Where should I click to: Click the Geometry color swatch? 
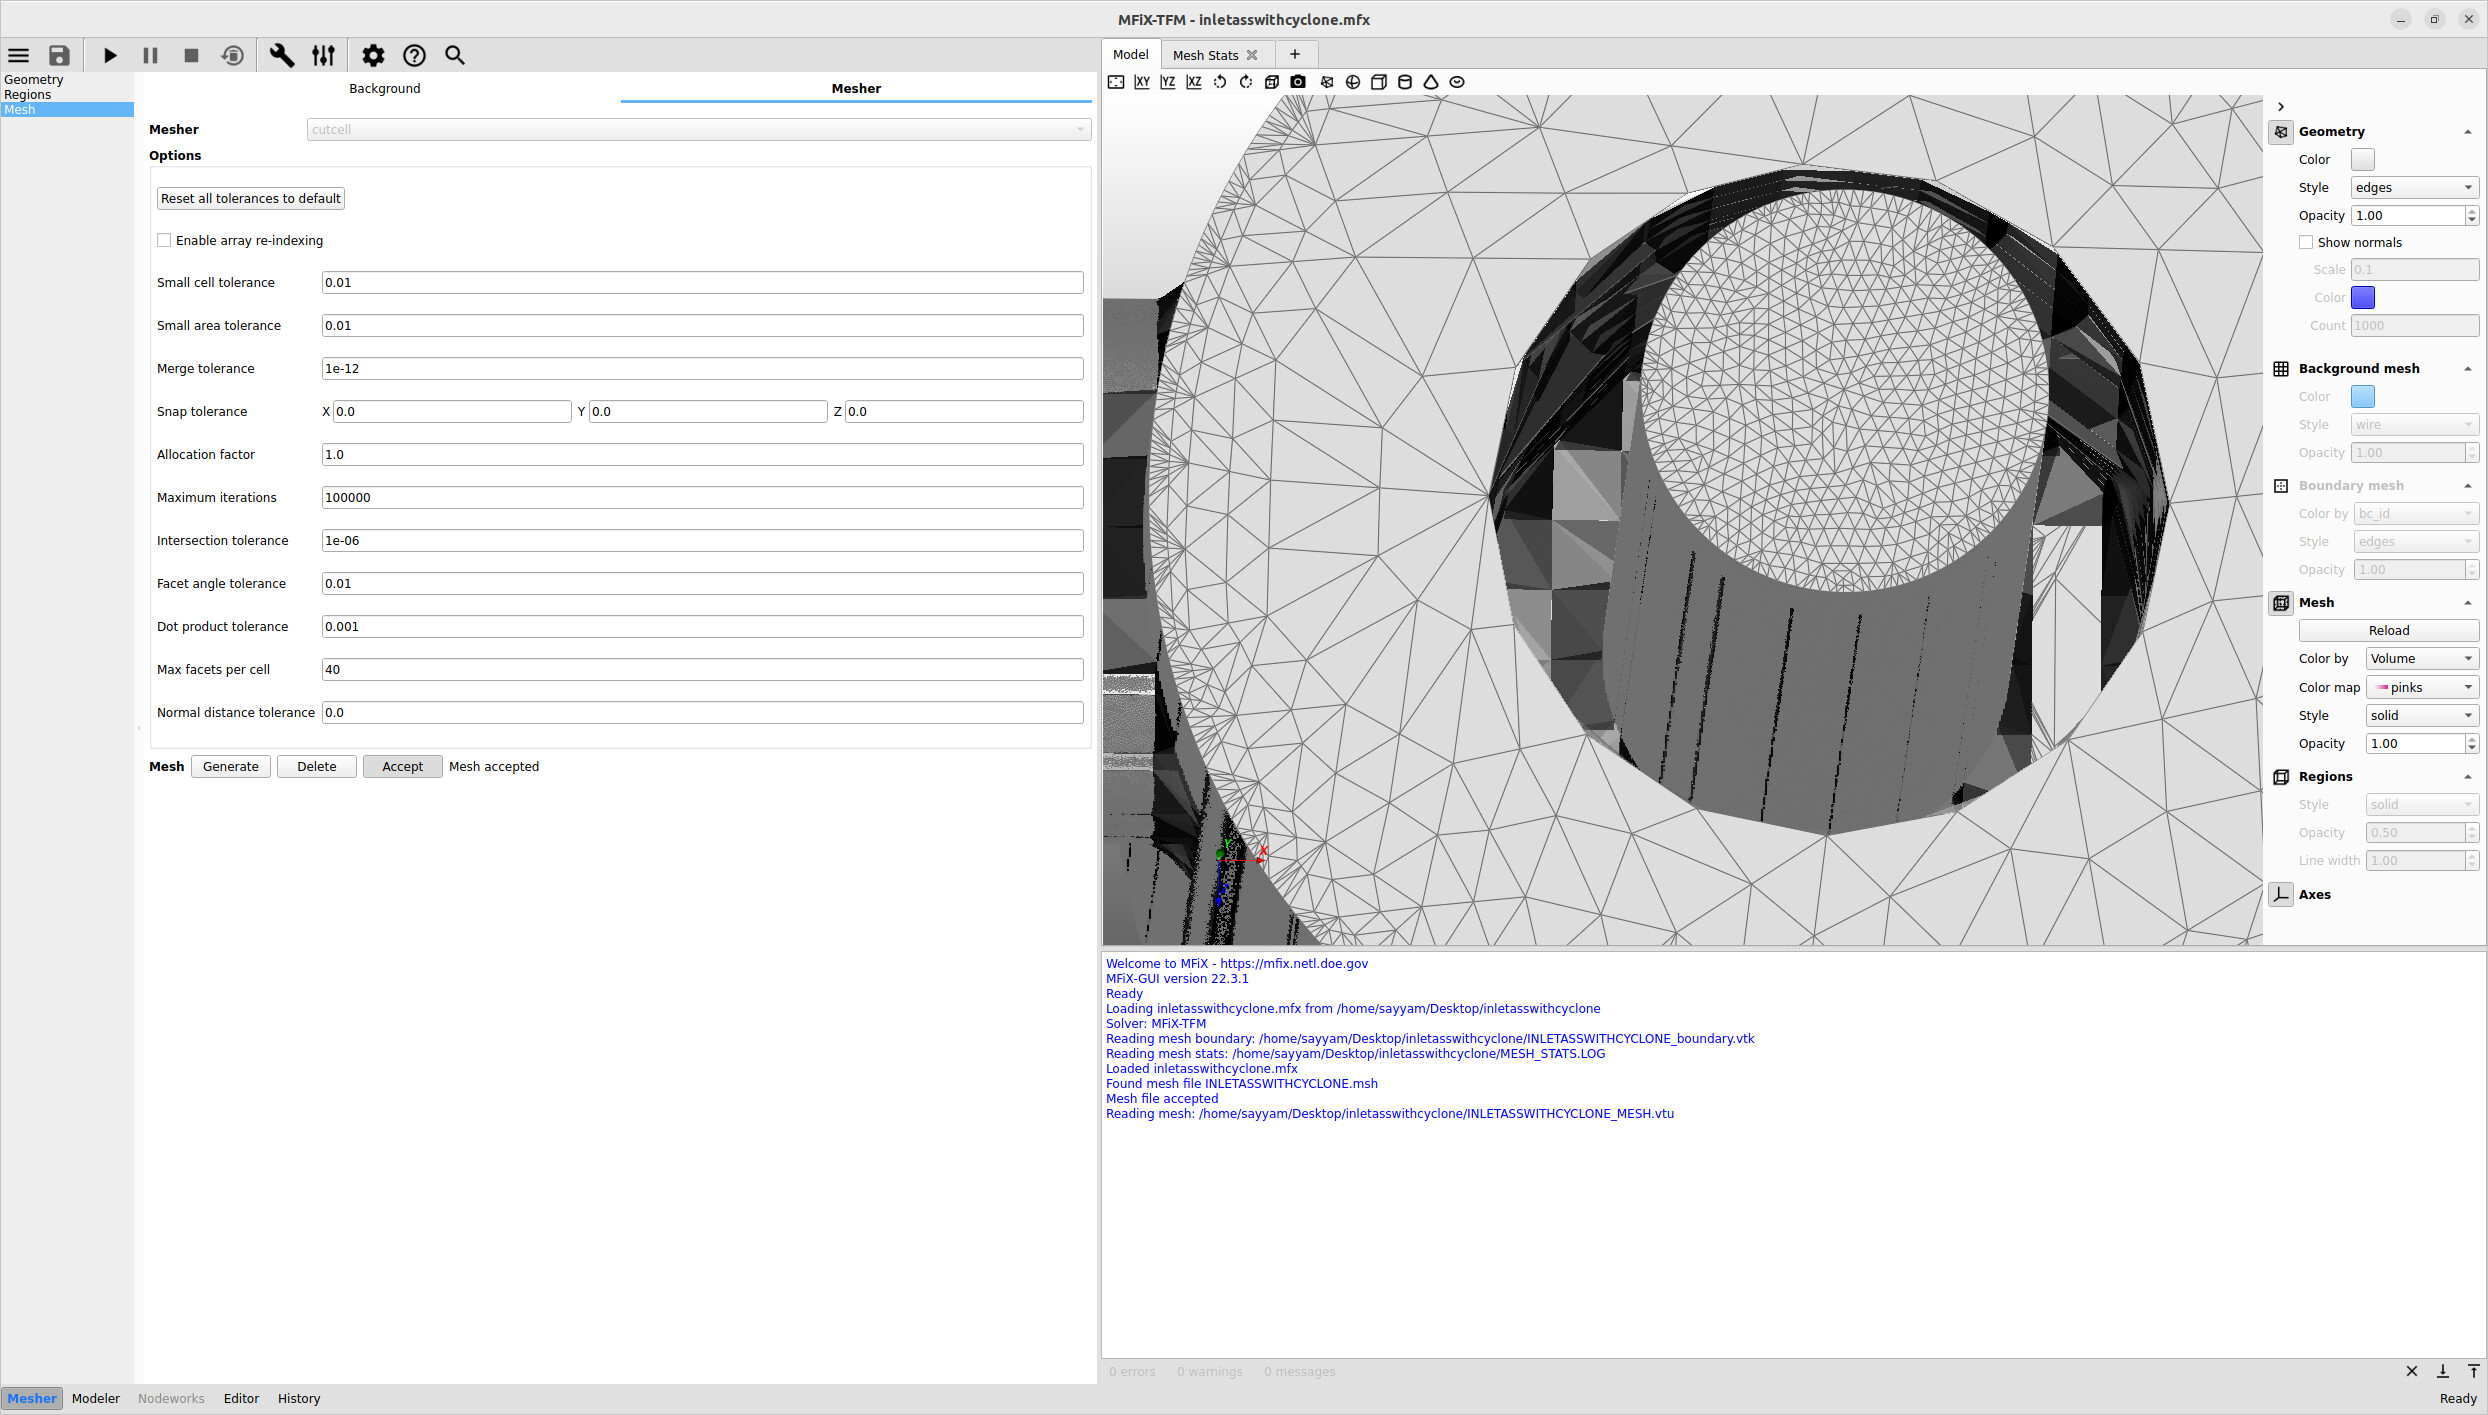tap(2362, 159)
